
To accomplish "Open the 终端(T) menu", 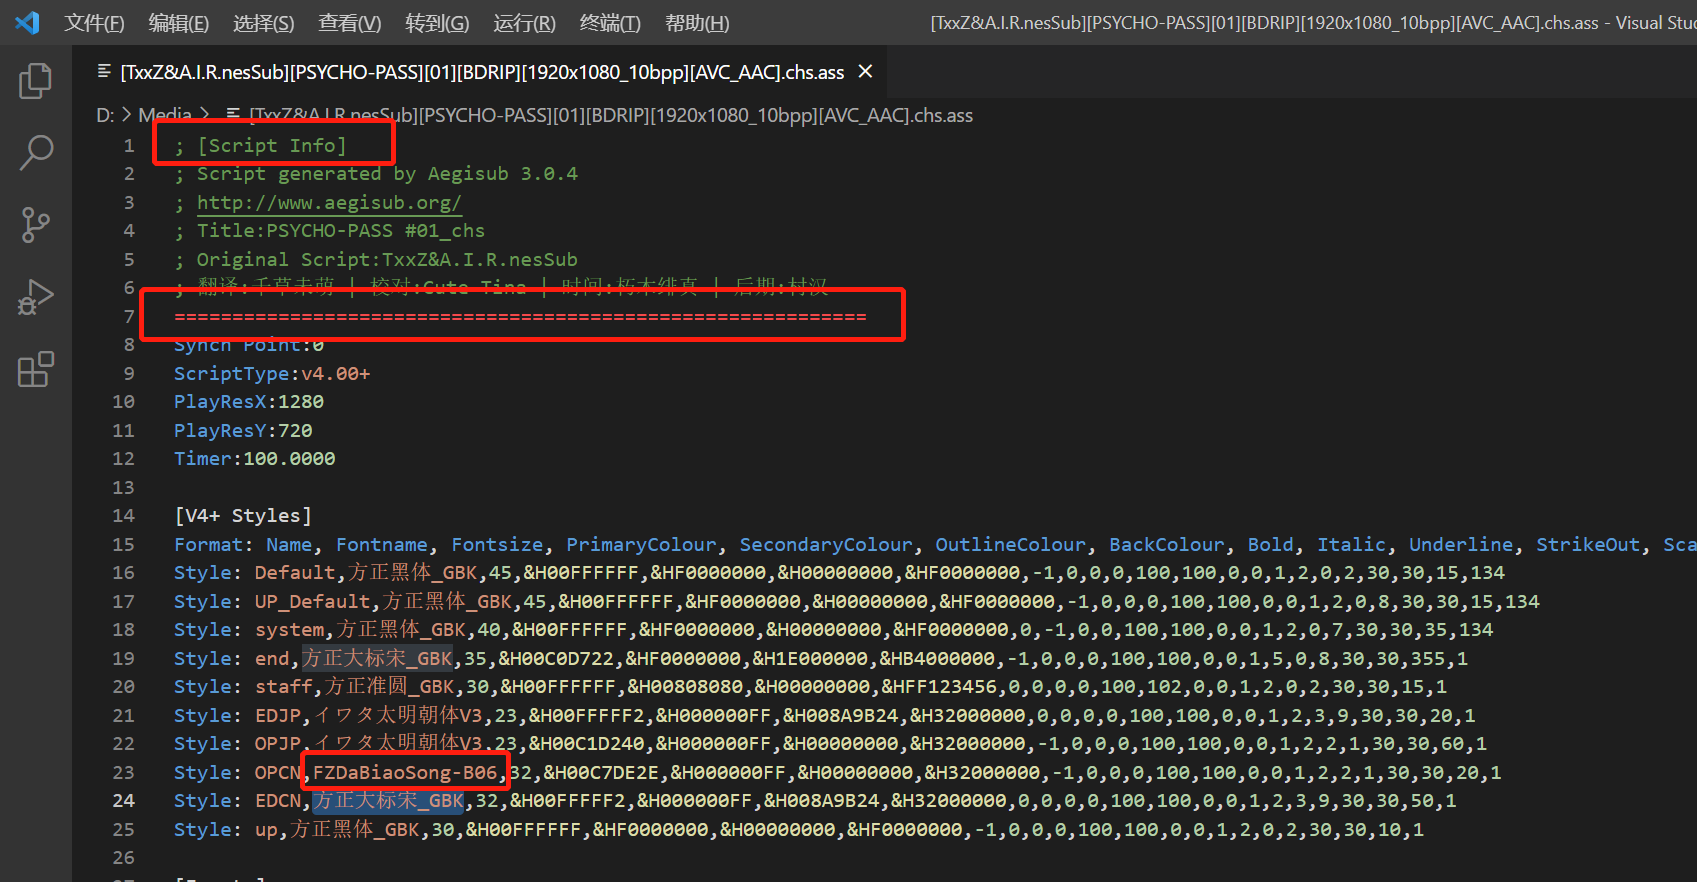I will point(610,23).
